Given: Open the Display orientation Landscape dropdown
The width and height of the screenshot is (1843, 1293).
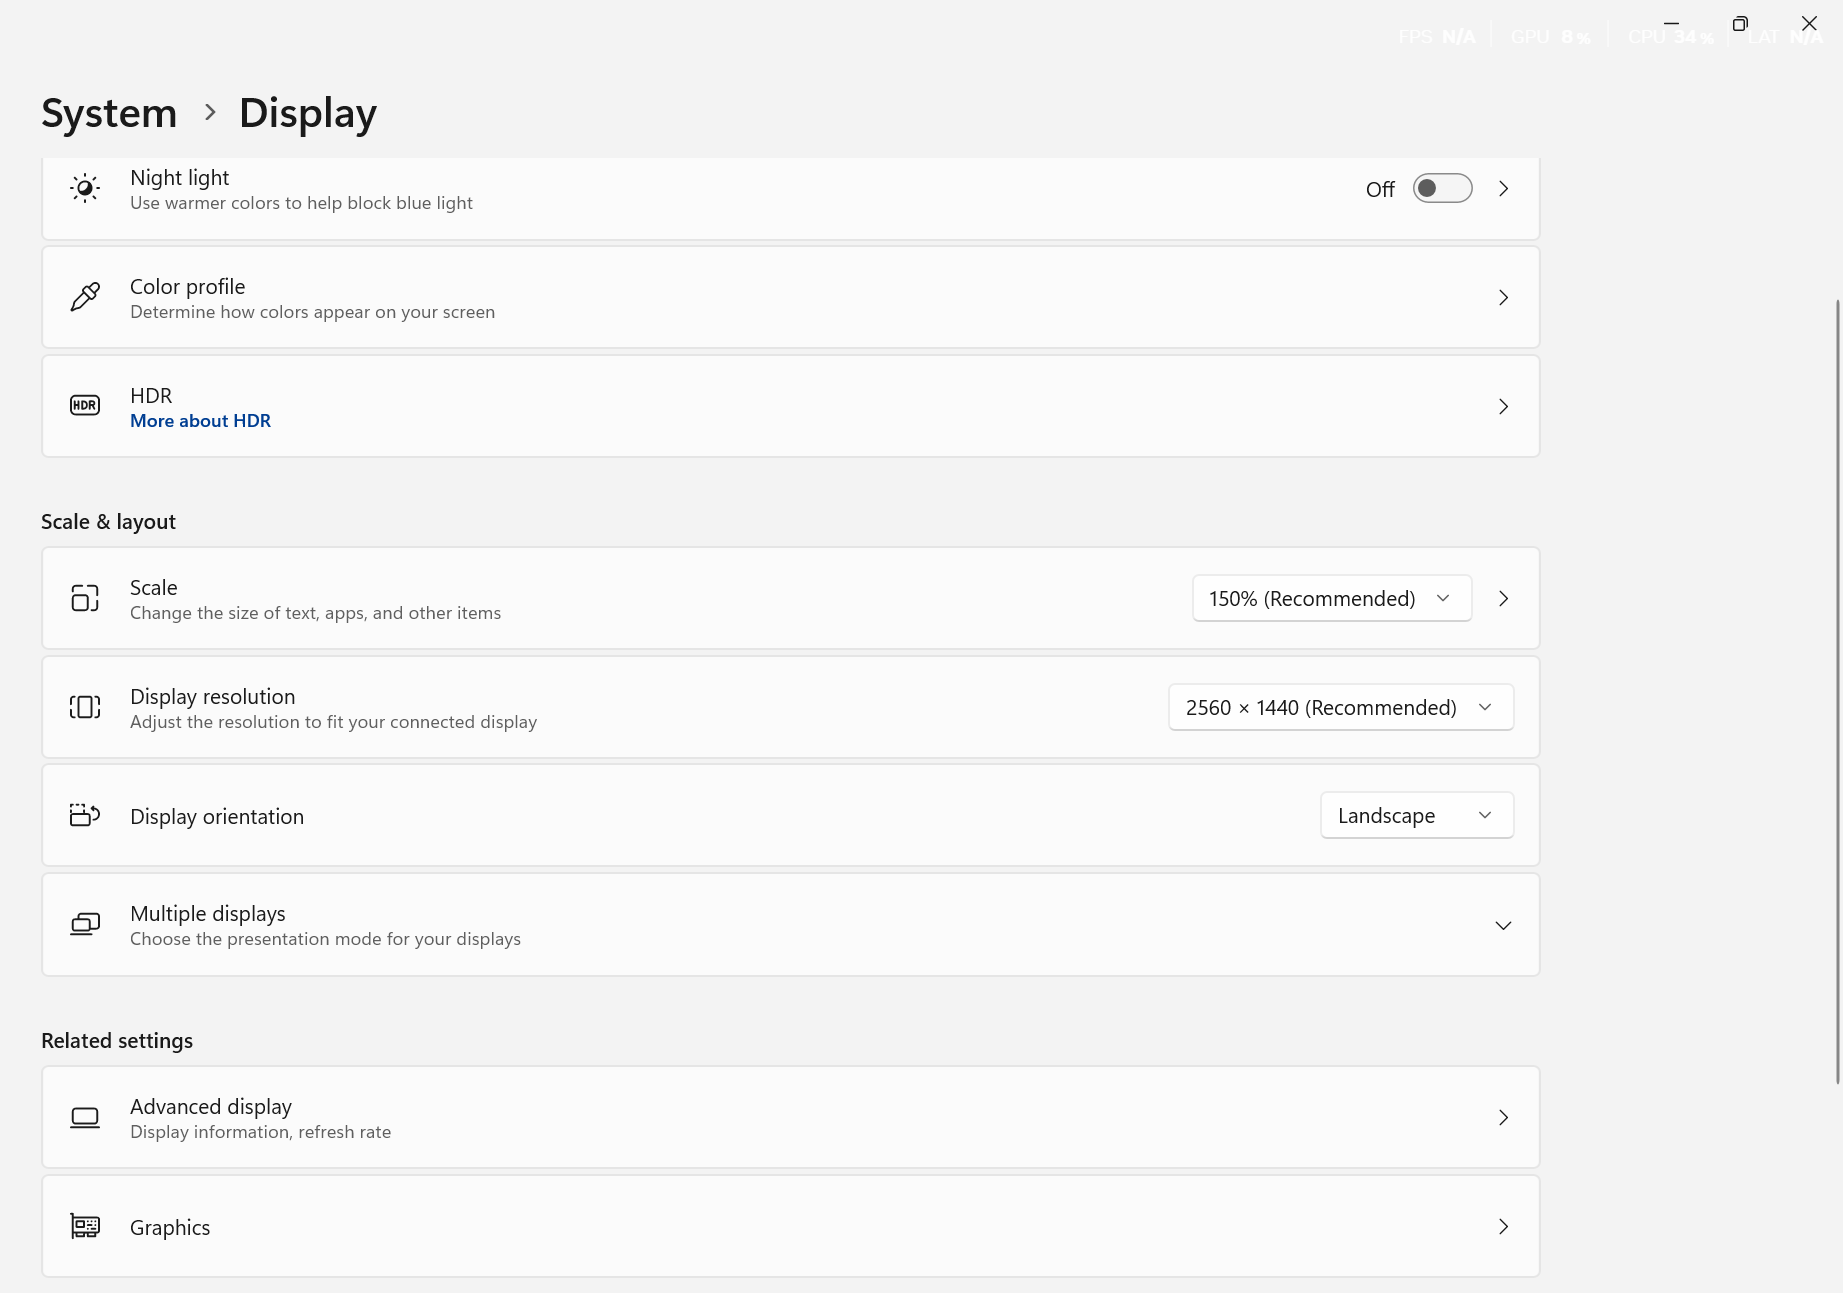Looking at the screenshot, I should coord(1417,815).
